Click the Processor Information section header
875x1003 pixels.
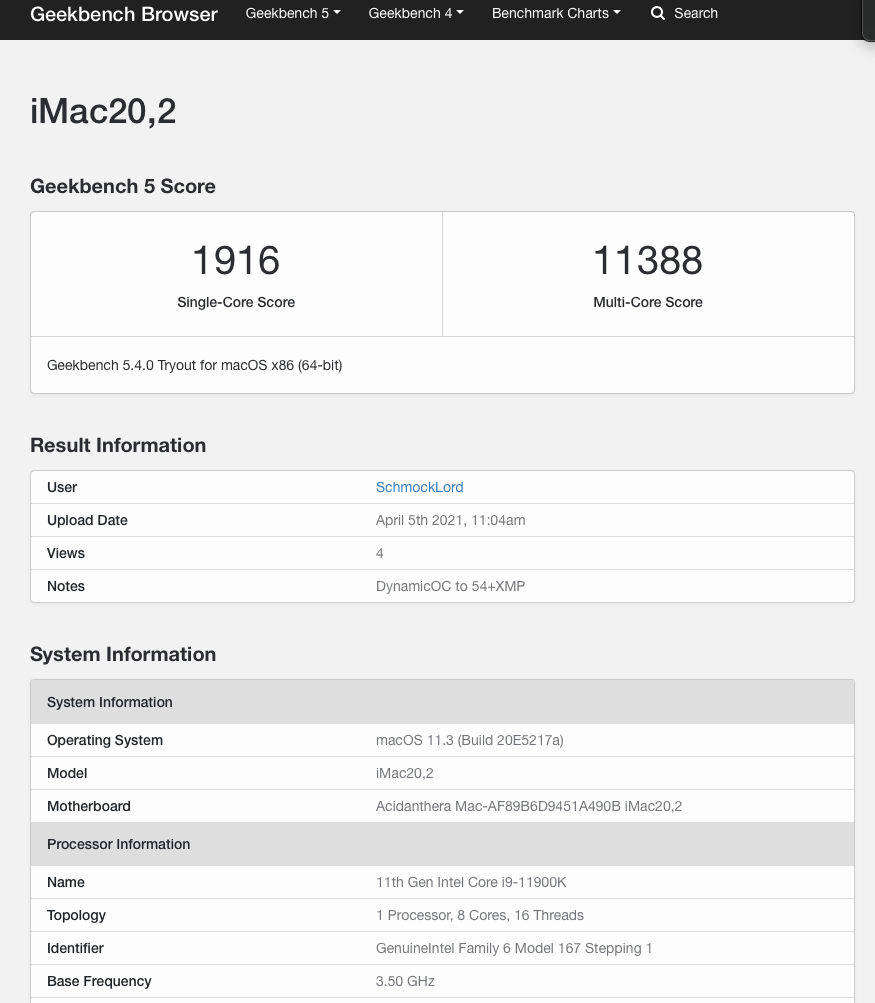443,844
